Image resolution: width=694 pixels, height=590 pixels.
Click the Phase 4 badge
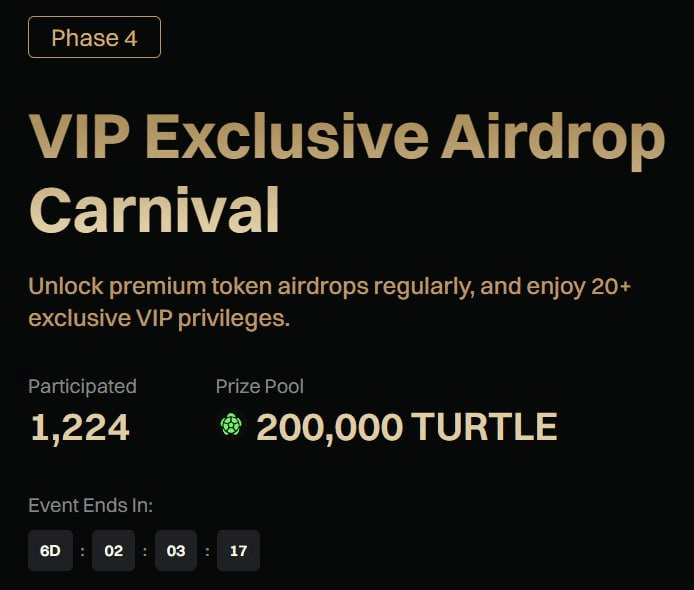pyautogui.click(x=94, y=38)
